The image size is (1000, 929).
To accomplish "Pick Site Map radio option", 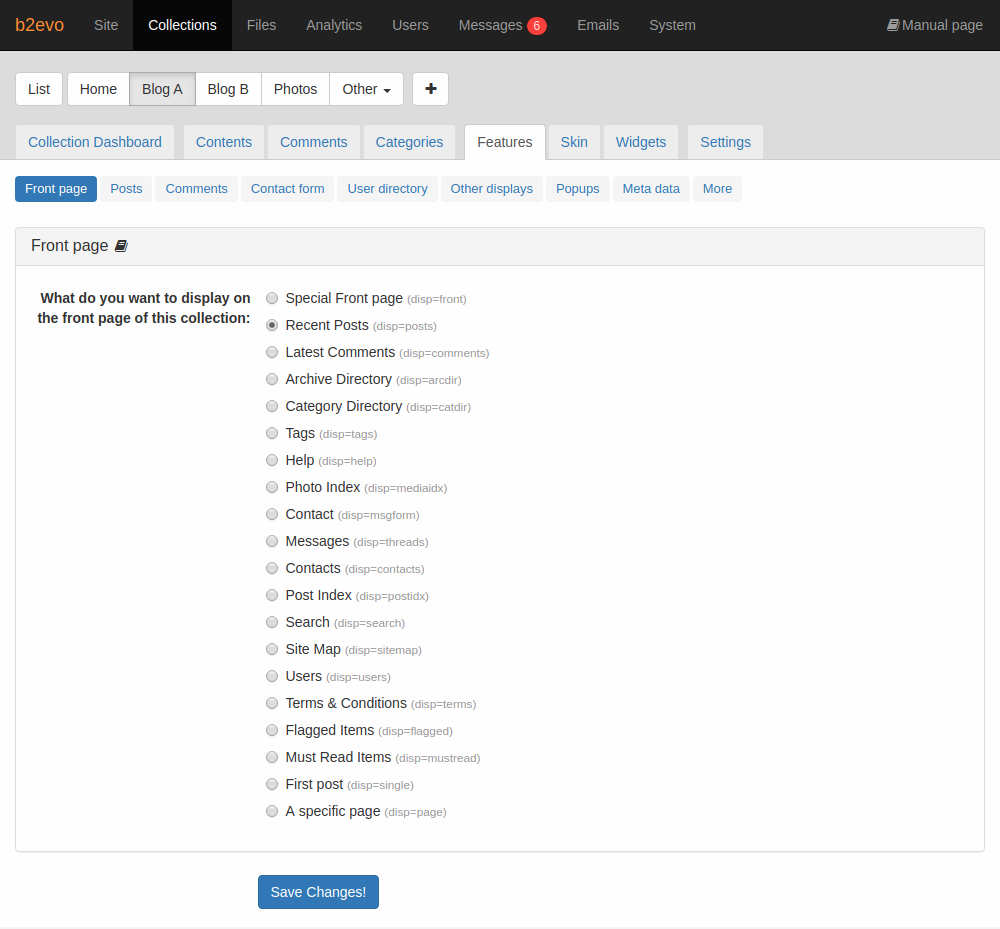I will pyautogui.click(x=272, y=649).
